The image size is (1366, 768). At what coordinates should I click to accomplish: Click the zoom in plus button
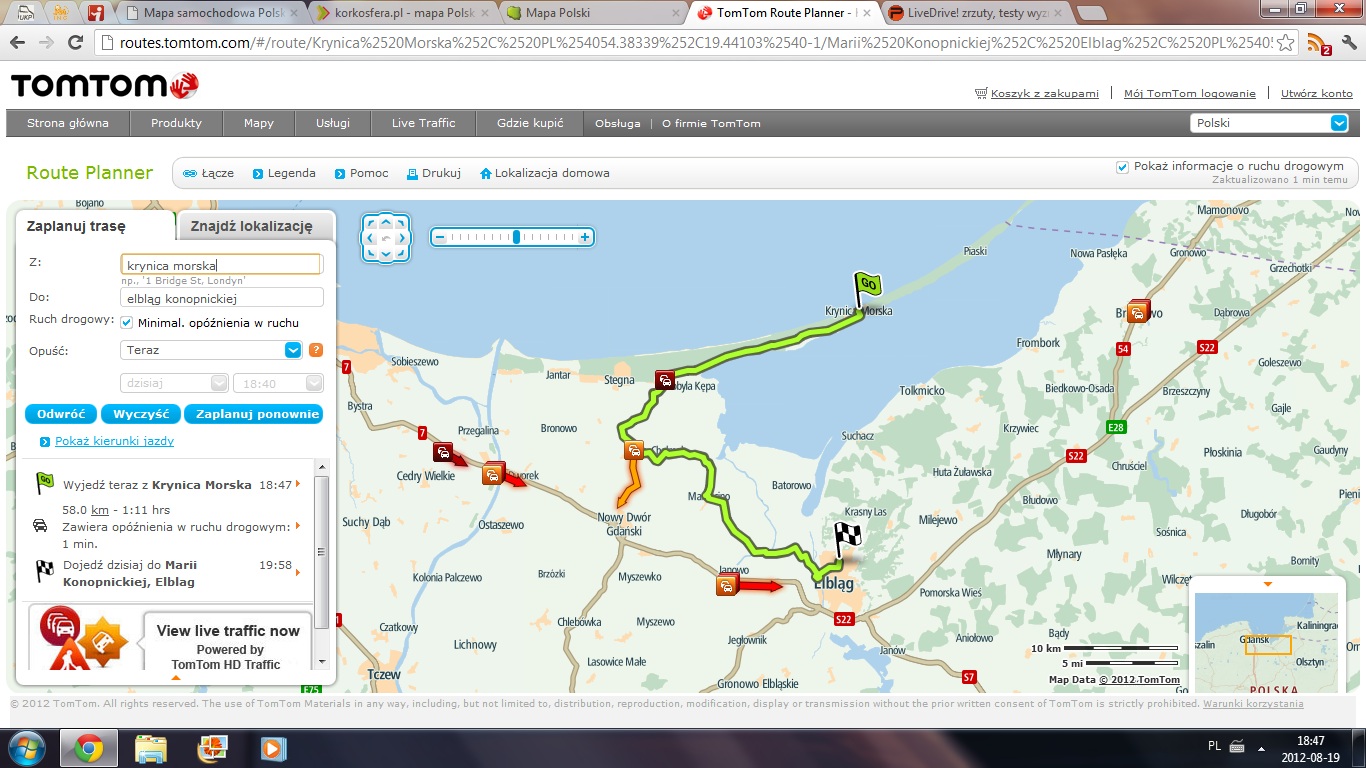tap(586, 237)
